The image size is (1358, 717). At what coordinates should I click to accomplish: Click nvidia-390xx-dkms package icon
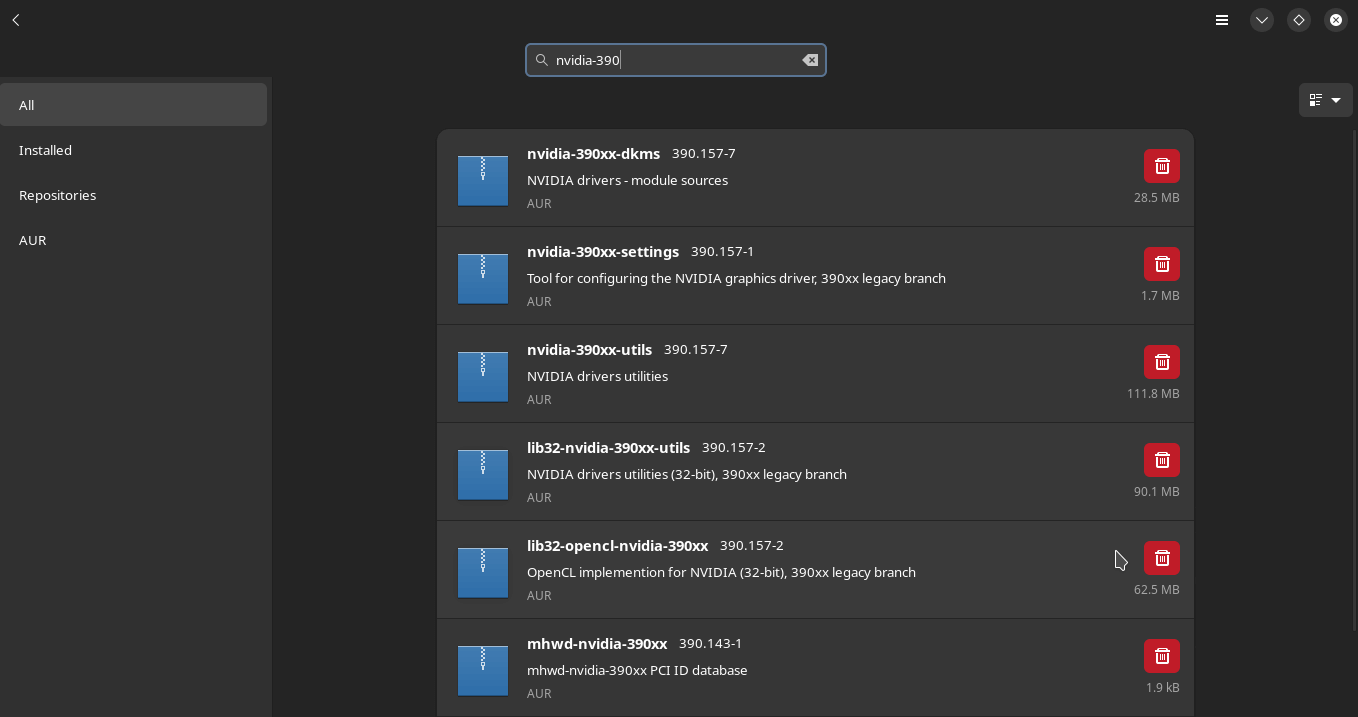tap(483, 180)
